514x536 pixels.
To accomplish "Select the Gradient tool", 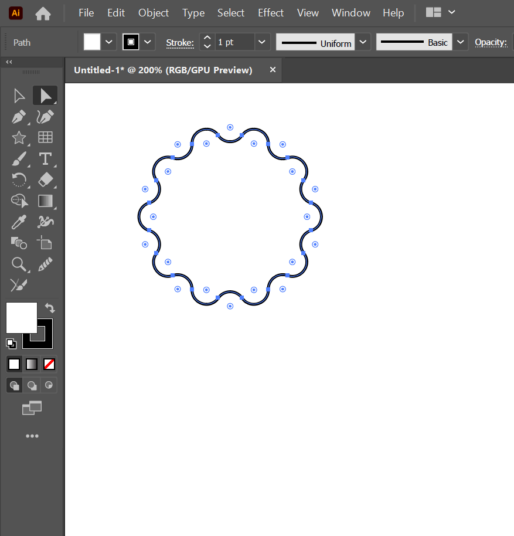I will point(45,201).
